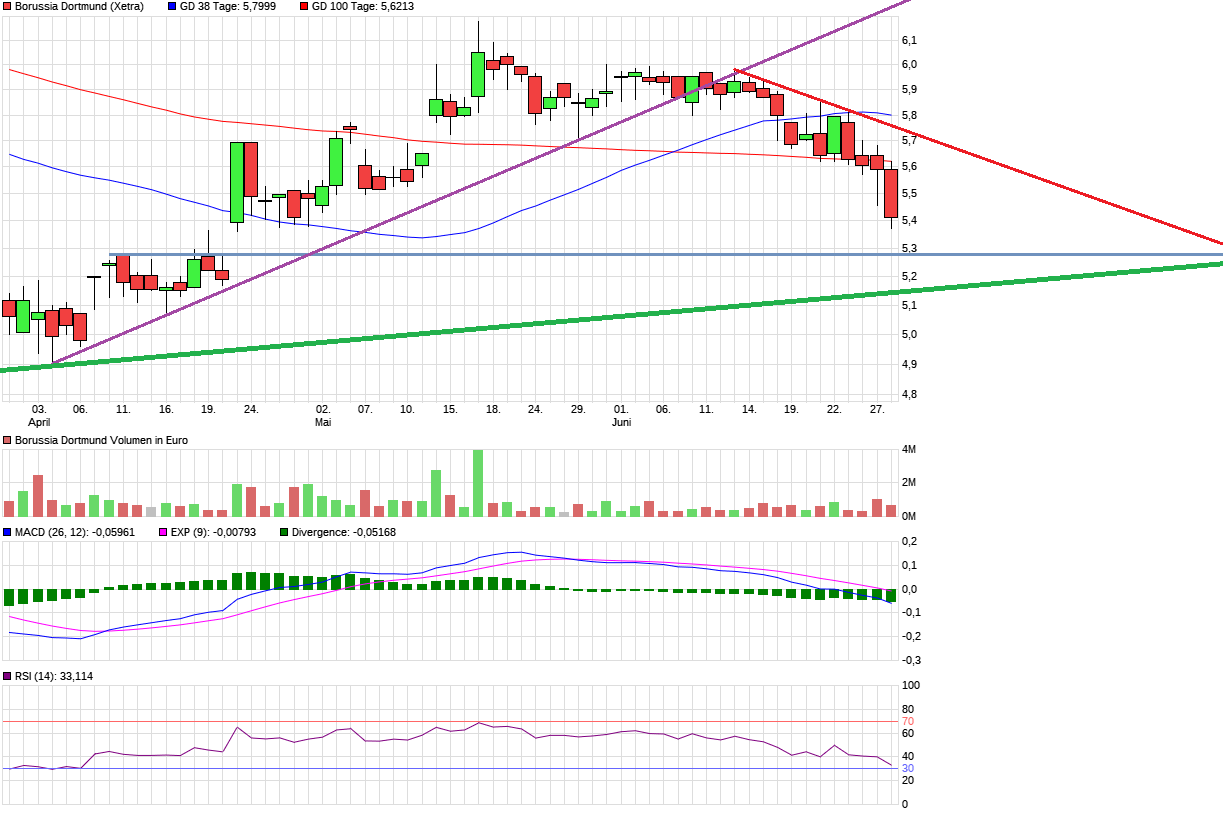Image resolution: width=1223 pixels, height=814 pixels.
Task: Click the '10.' date label
Action: pos(407,409)
